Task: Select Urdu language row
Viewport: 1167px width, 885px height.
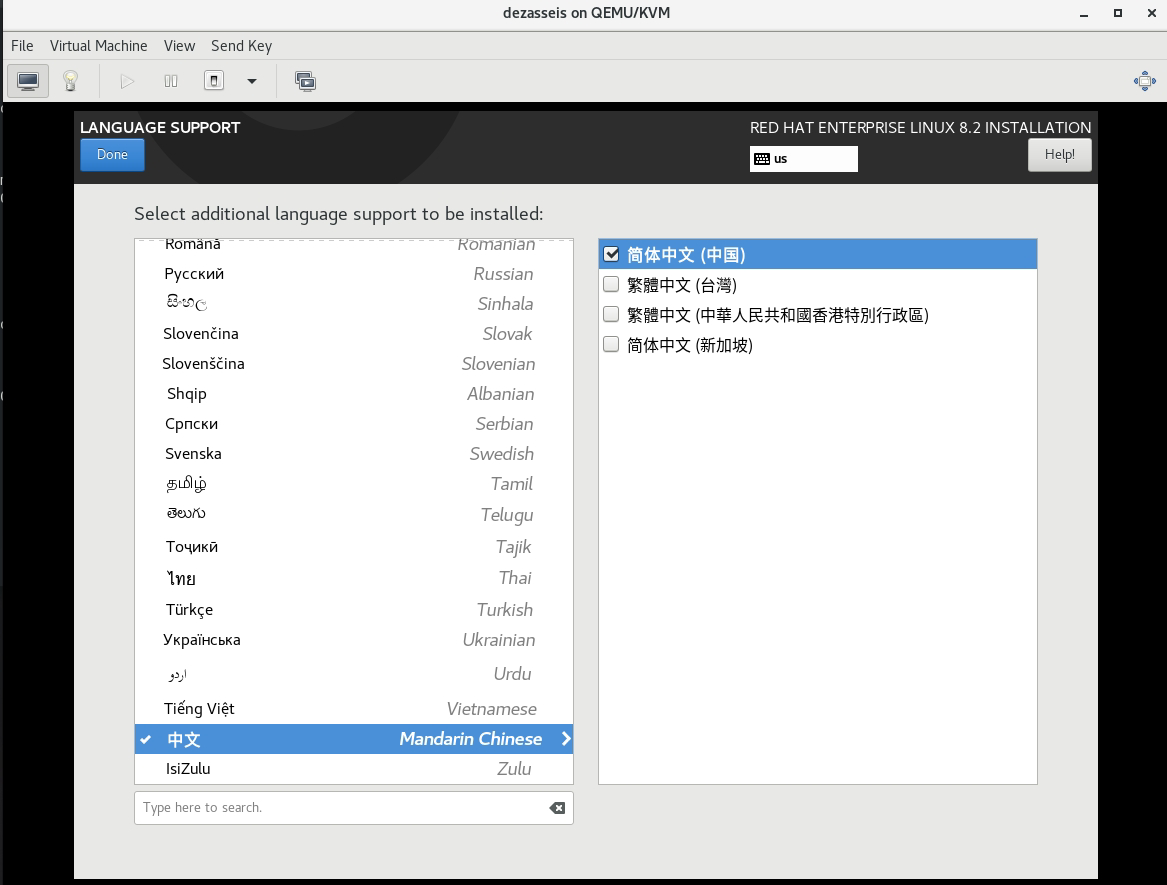Action: pyautogui.click(x=354, y=674)
